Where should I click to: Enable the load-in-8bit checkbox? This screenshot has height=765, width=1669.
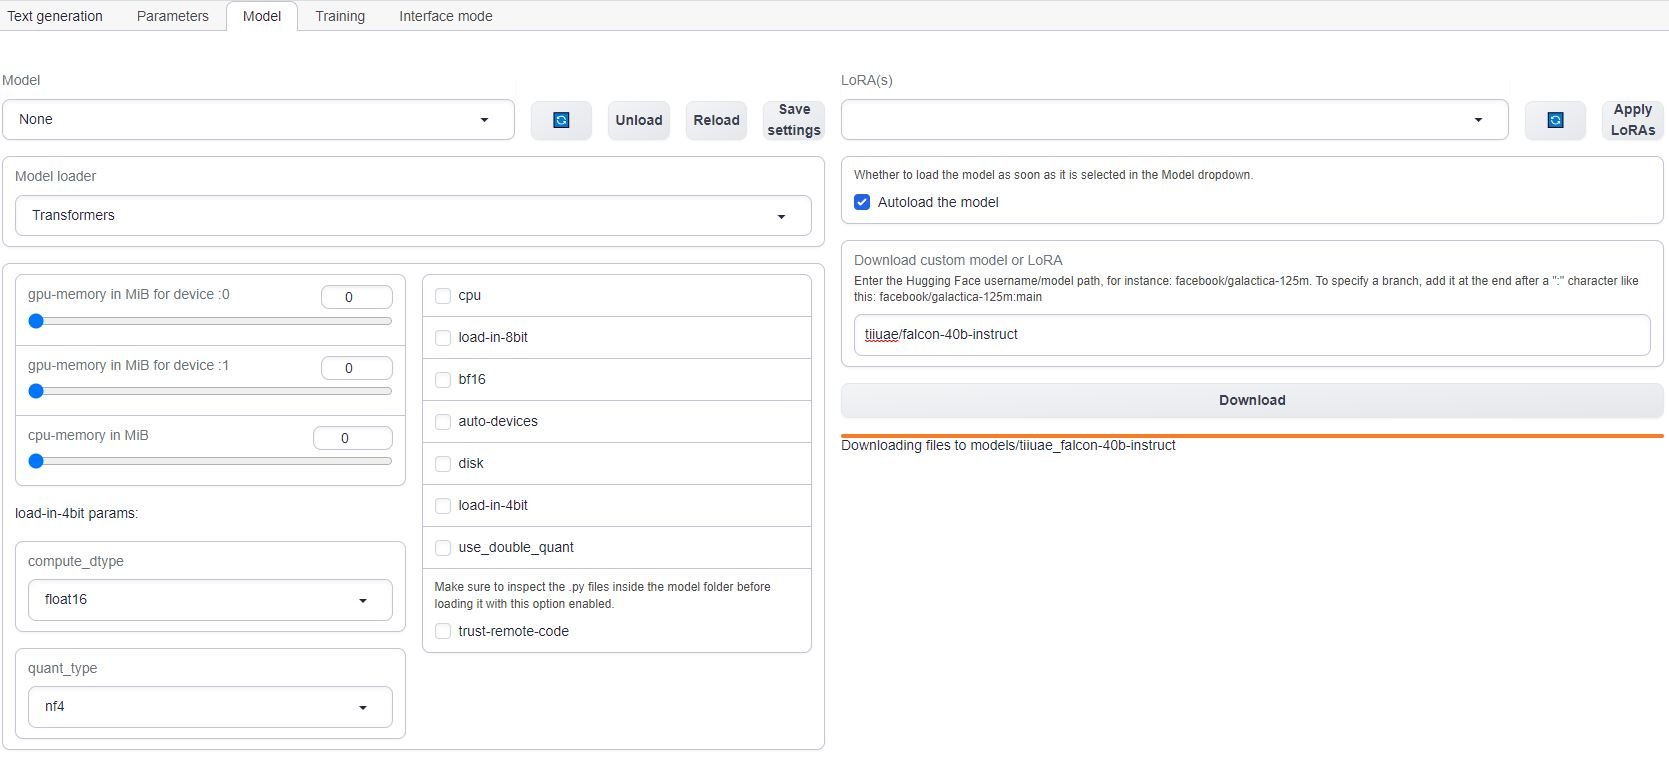point(443,338)
